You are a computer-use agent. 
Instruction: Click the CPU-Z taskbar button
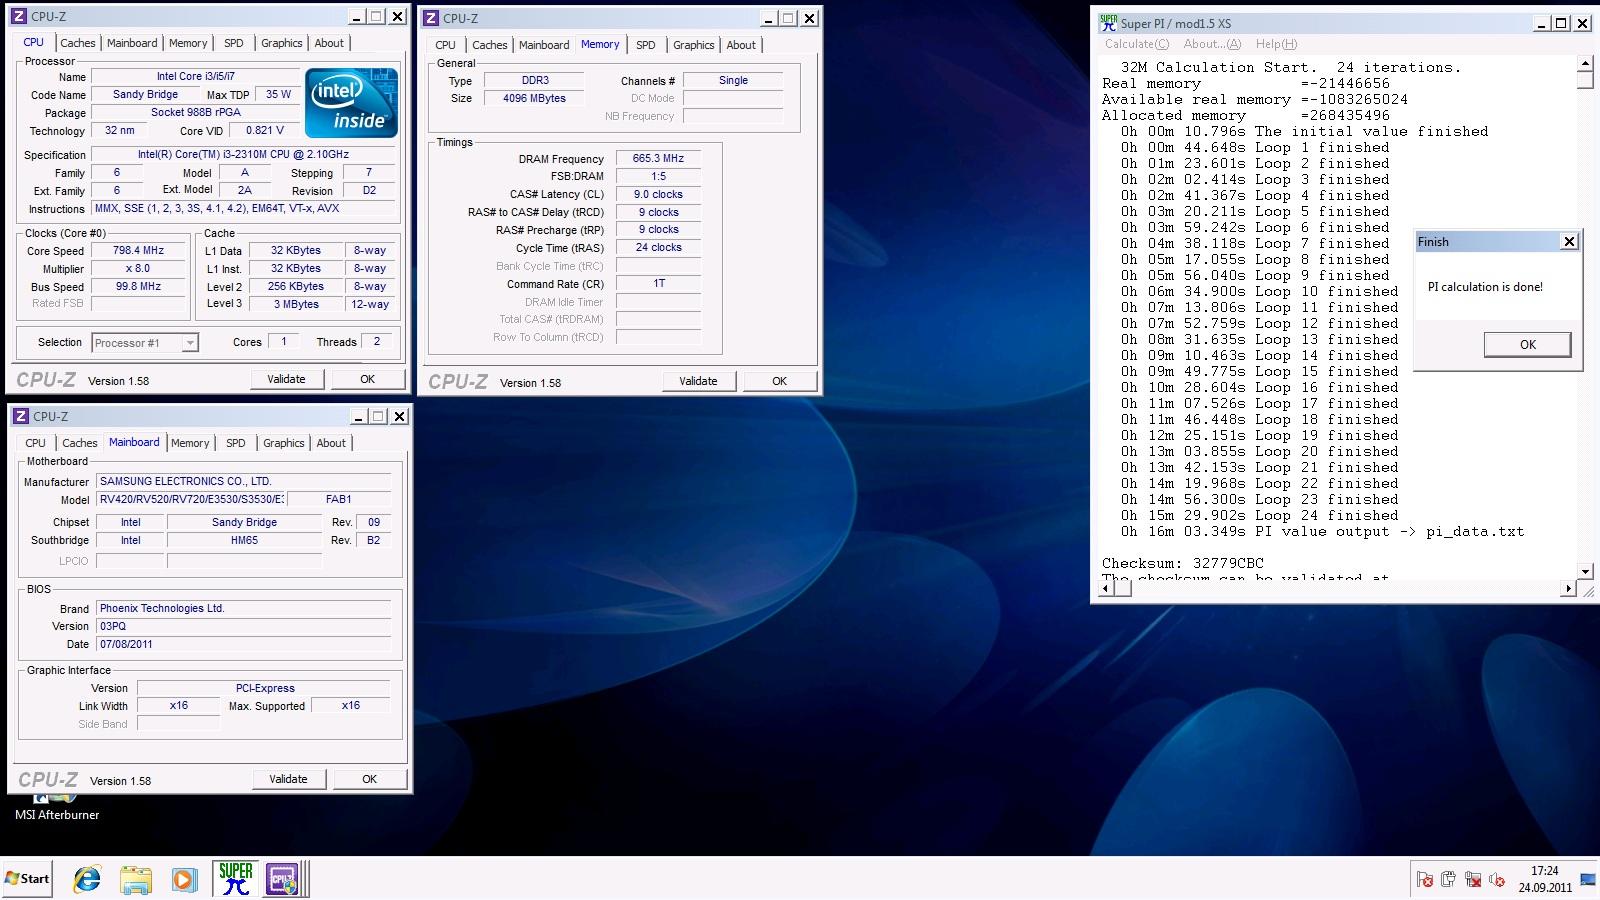(x=281, y=879)
